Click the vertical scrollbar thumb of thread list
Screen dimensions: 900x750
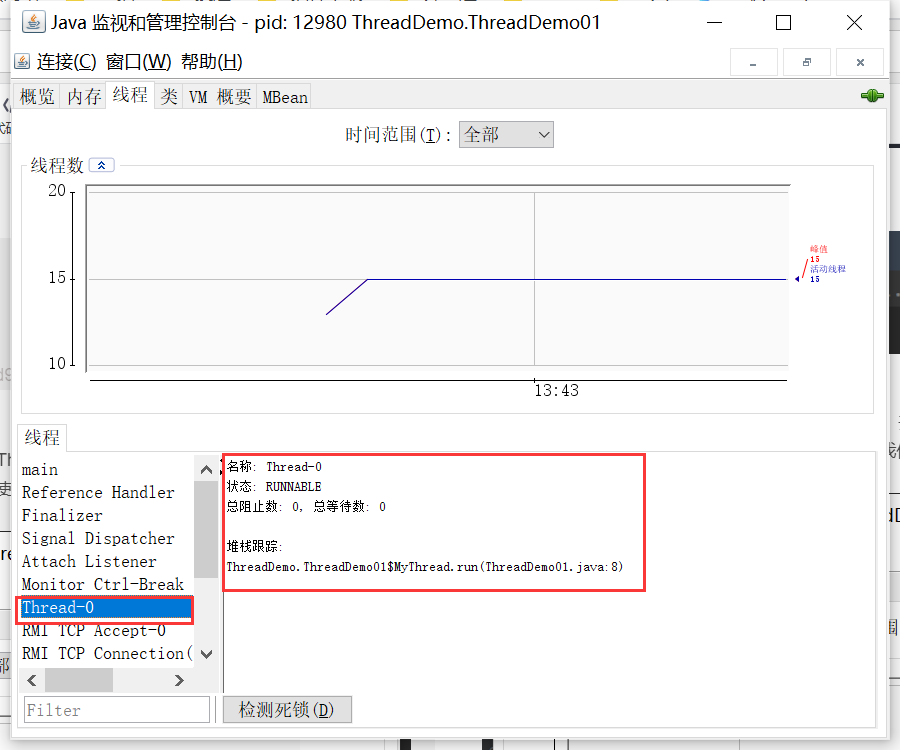pyautogui.click(x=206, y=529)
